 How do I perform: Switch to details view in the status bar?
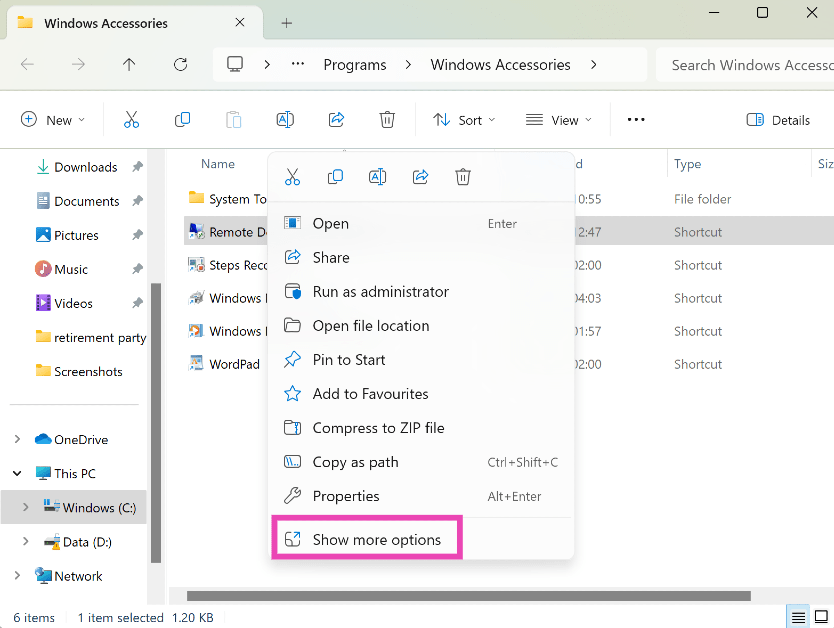798,617
